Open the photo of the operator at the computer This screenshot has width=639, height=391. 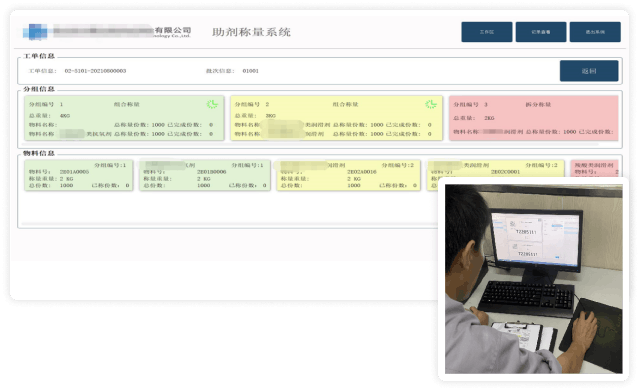click(533, 279)
